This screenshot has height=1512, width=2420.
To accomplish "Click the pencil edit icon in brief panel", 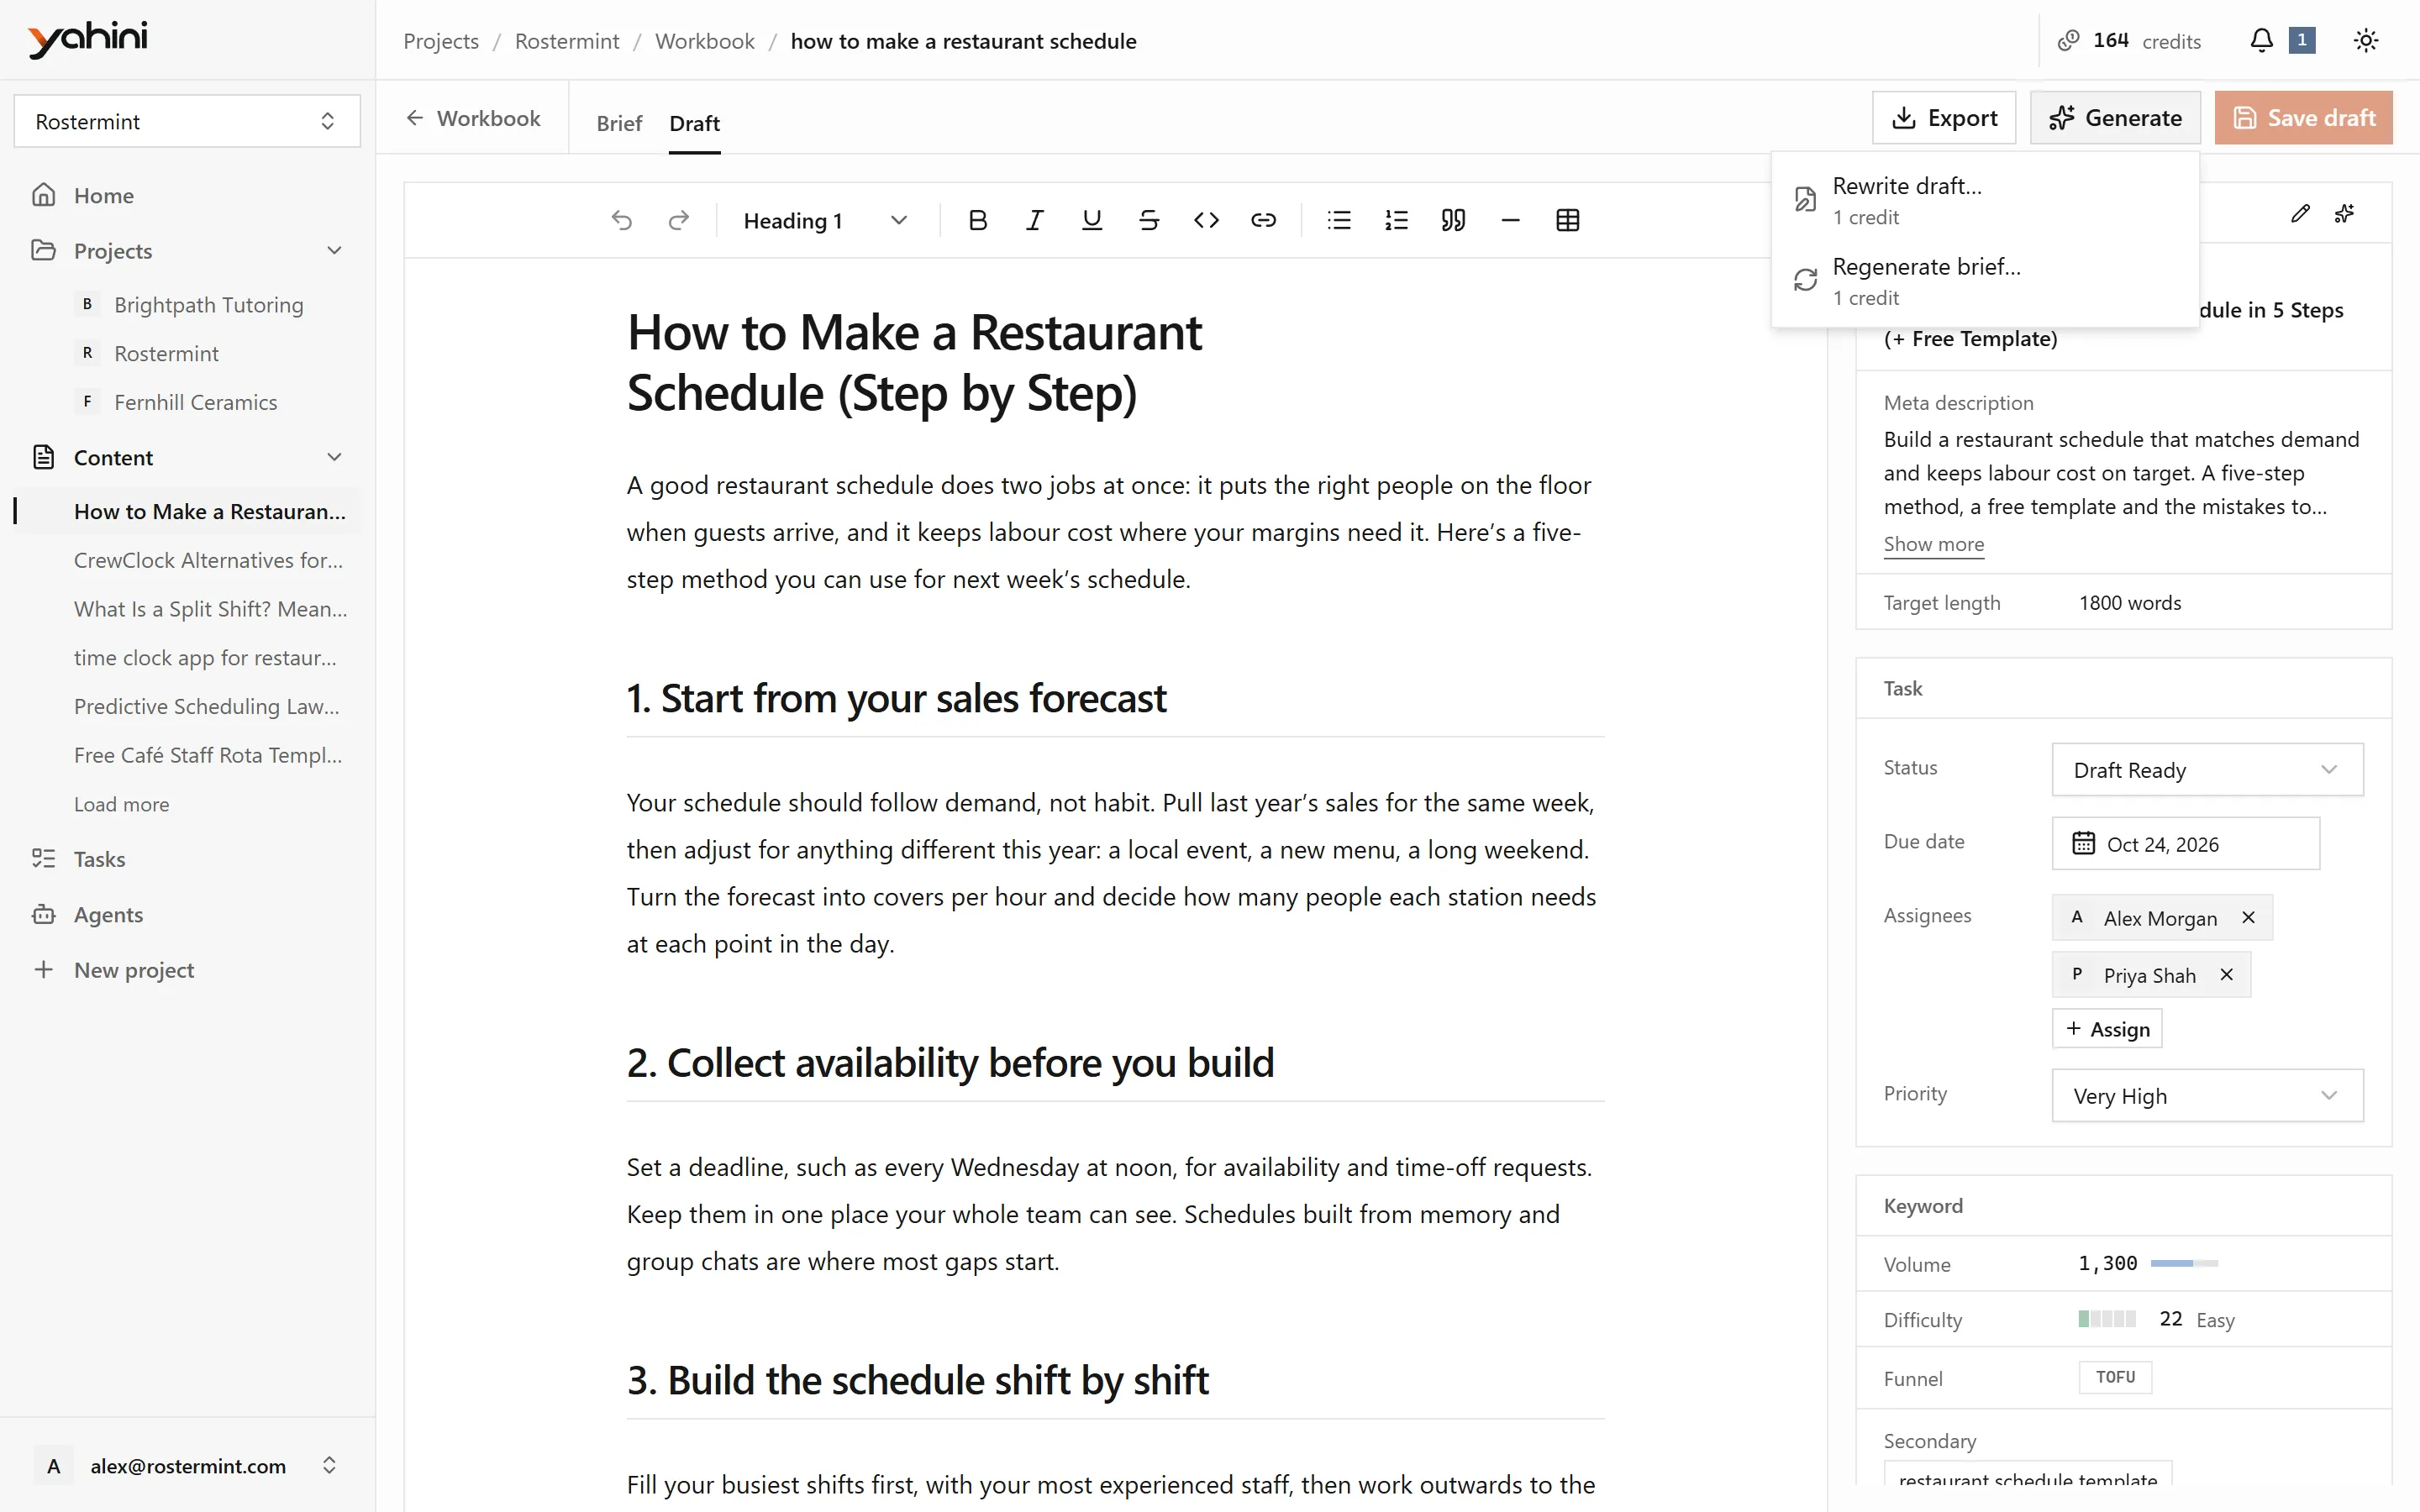I will 2300,213.
